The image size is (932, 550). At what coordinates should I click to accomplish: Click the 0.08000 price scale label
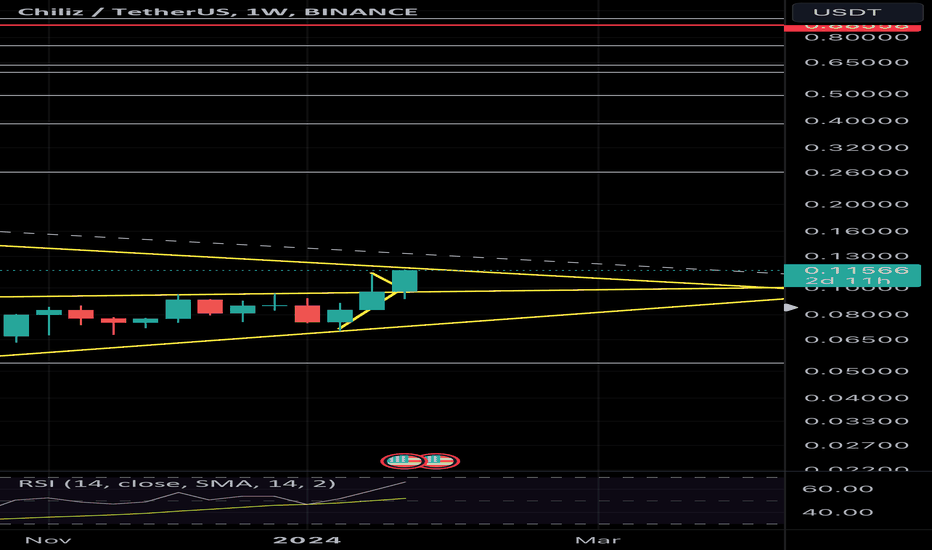pos(857,315)
